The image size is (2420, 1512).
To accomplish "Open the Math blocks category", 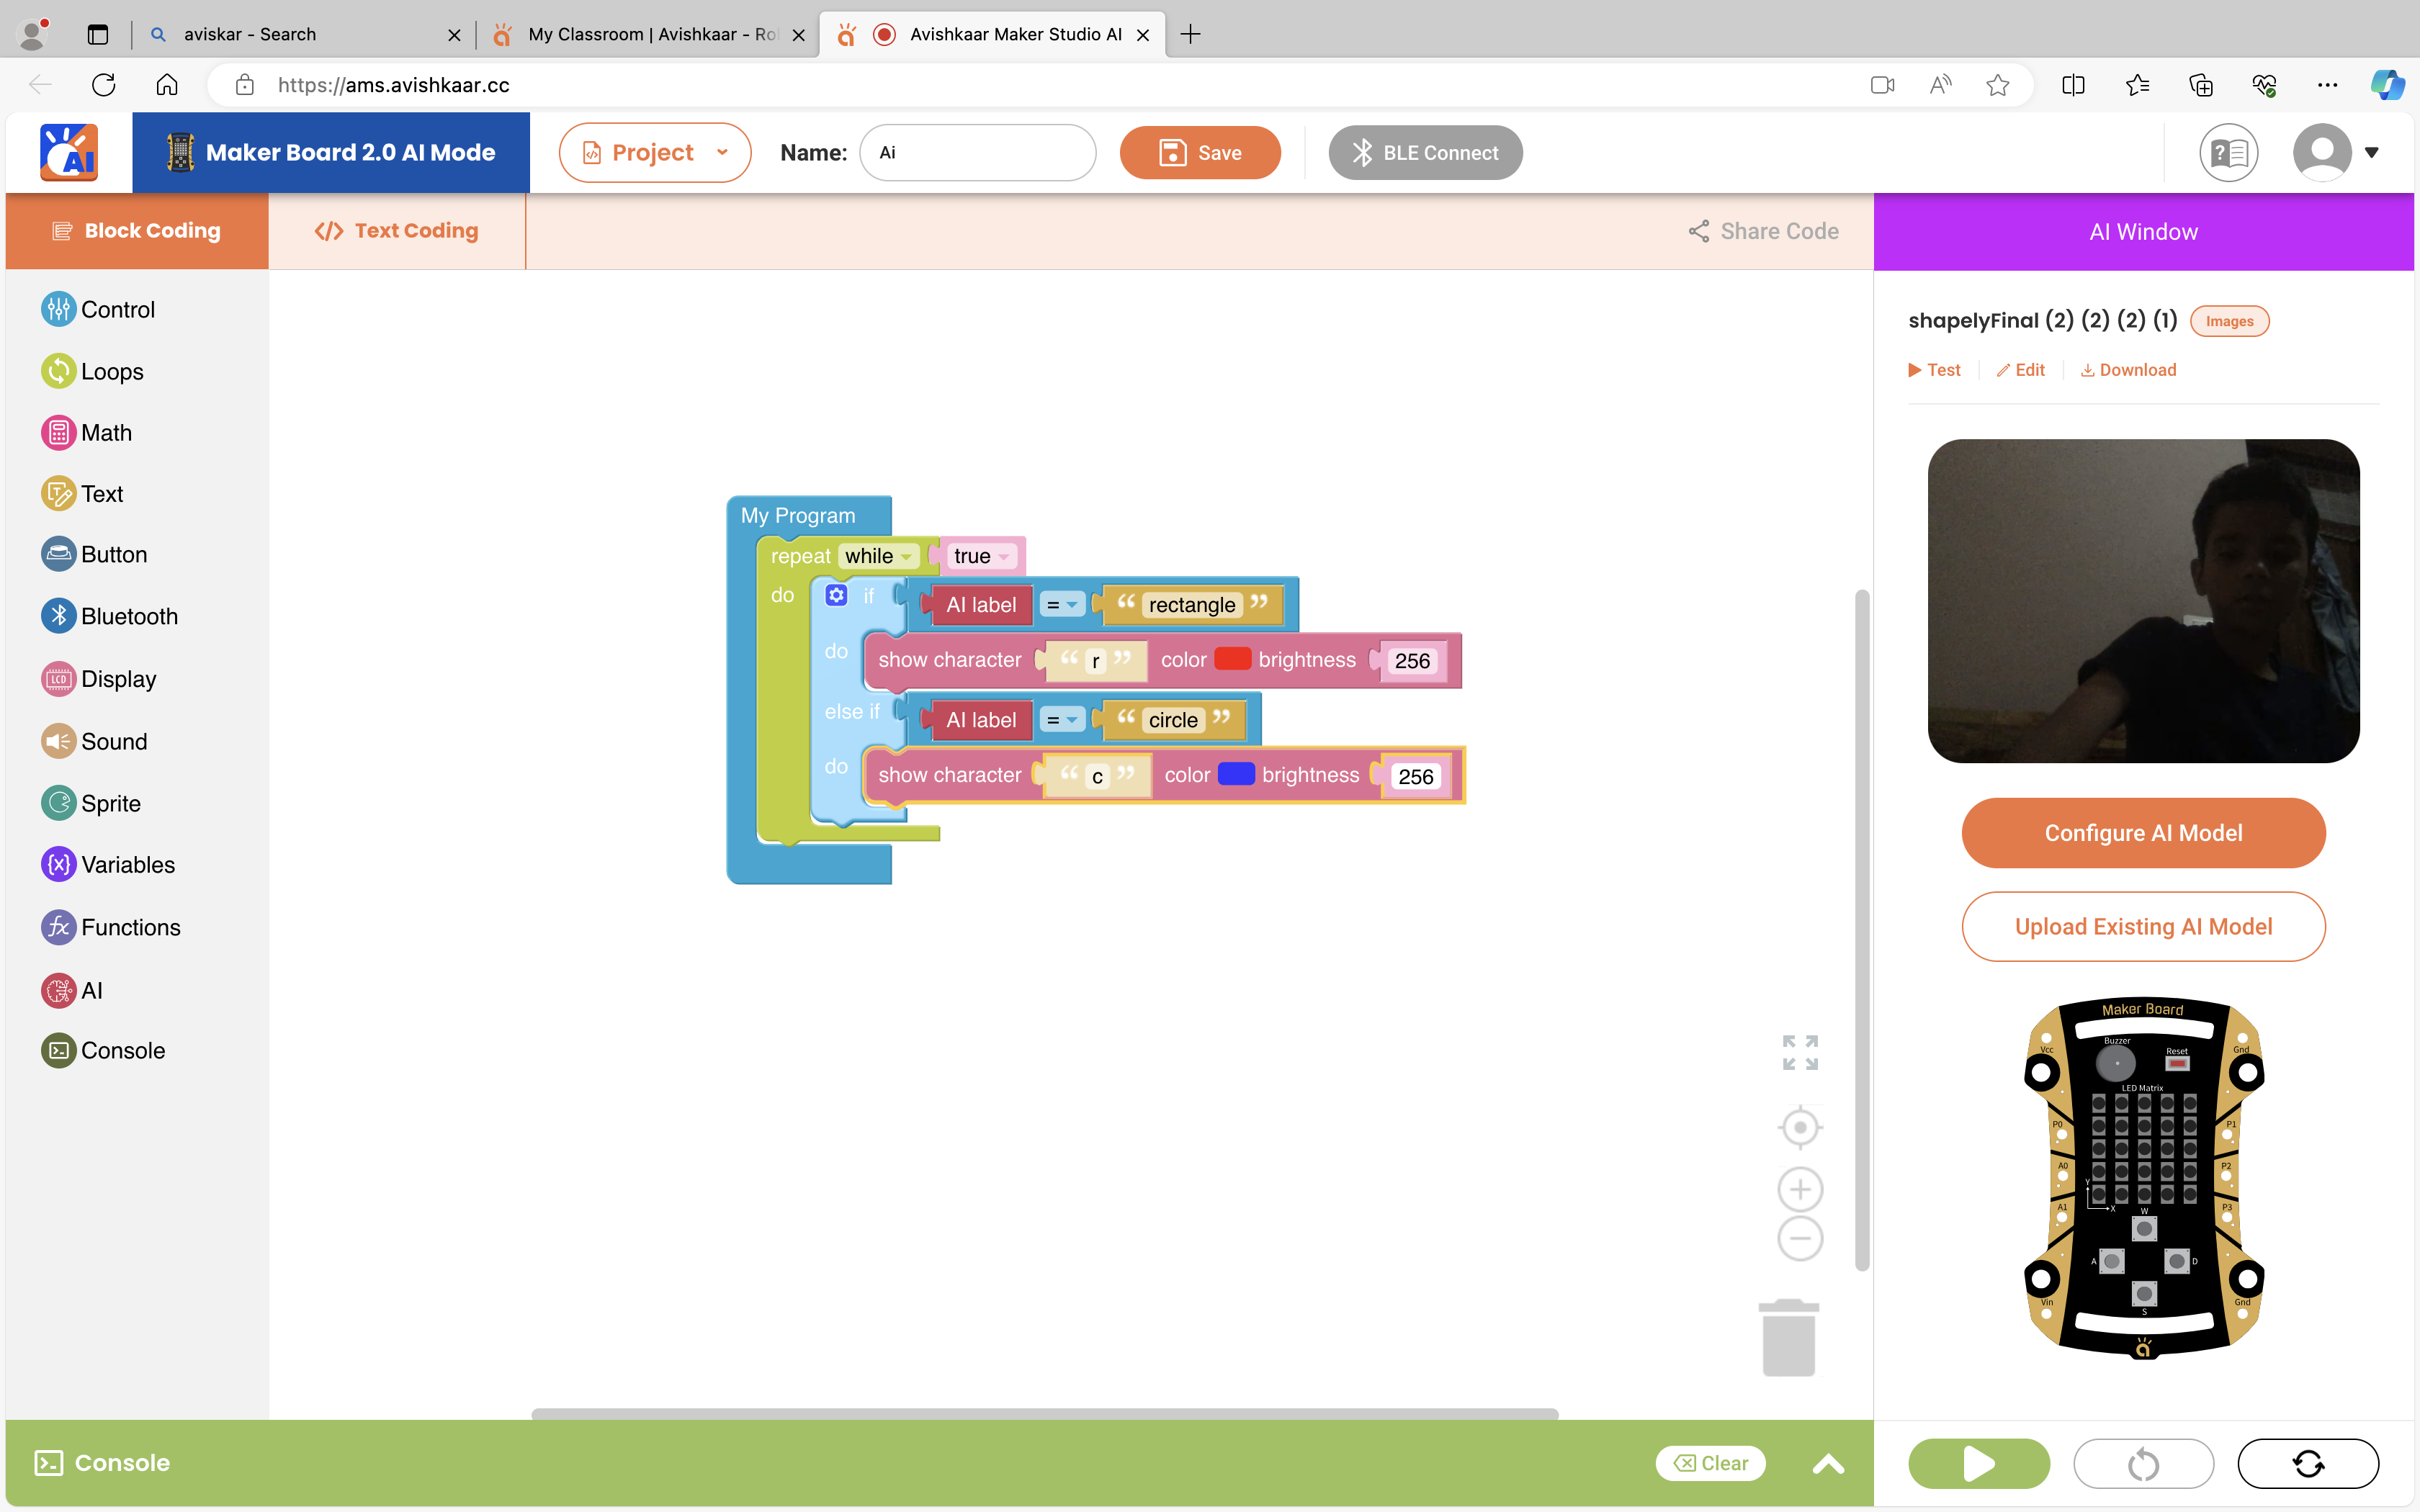I will (86, 433).
